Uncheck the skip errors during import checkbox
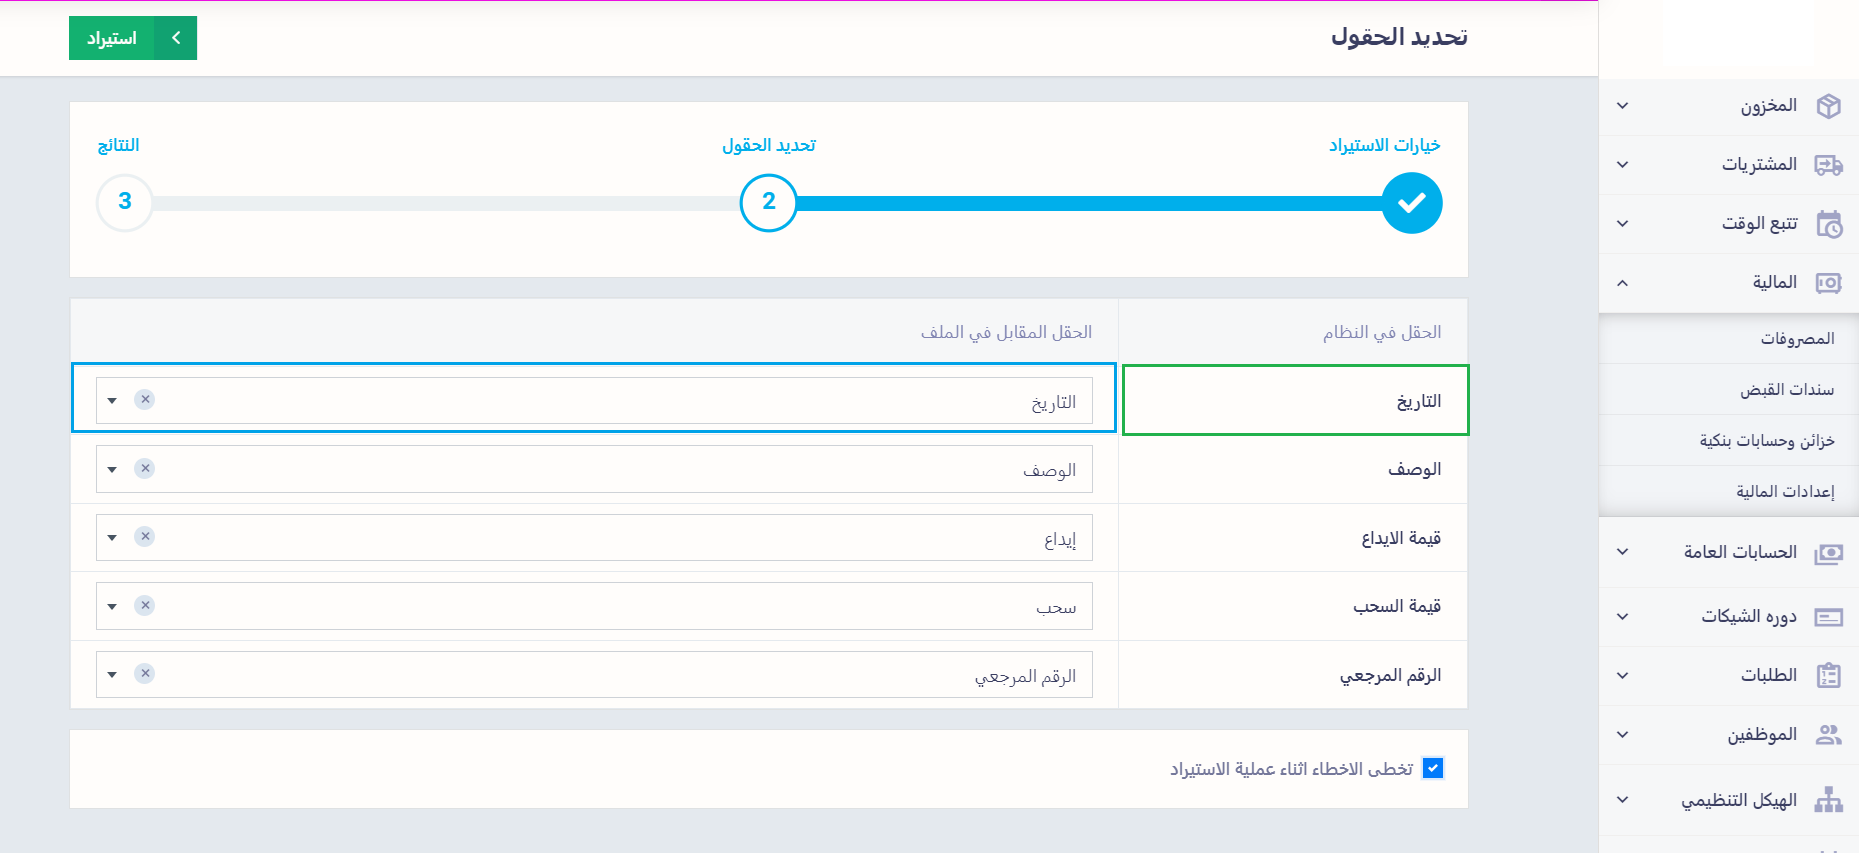This screenshot has width=1859, height=853. tap(1433, 768)
